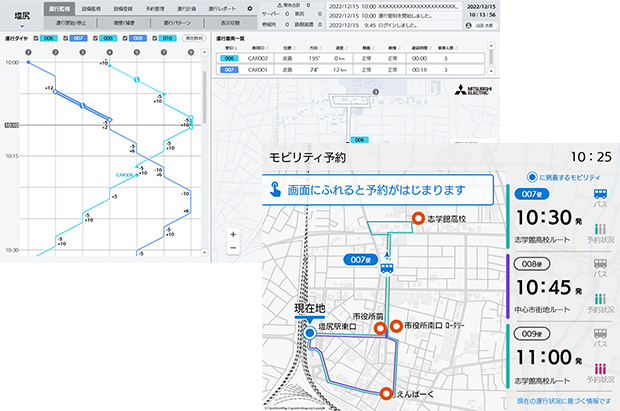Screen dimensions: 620x411
Task: Toggle the 006 service checkbox
Action: tap(37, 36)
